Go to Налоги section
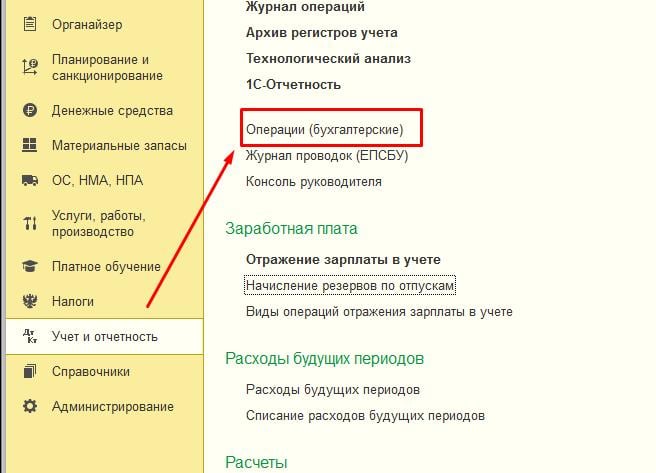The image size is (656, 473). 73,301
